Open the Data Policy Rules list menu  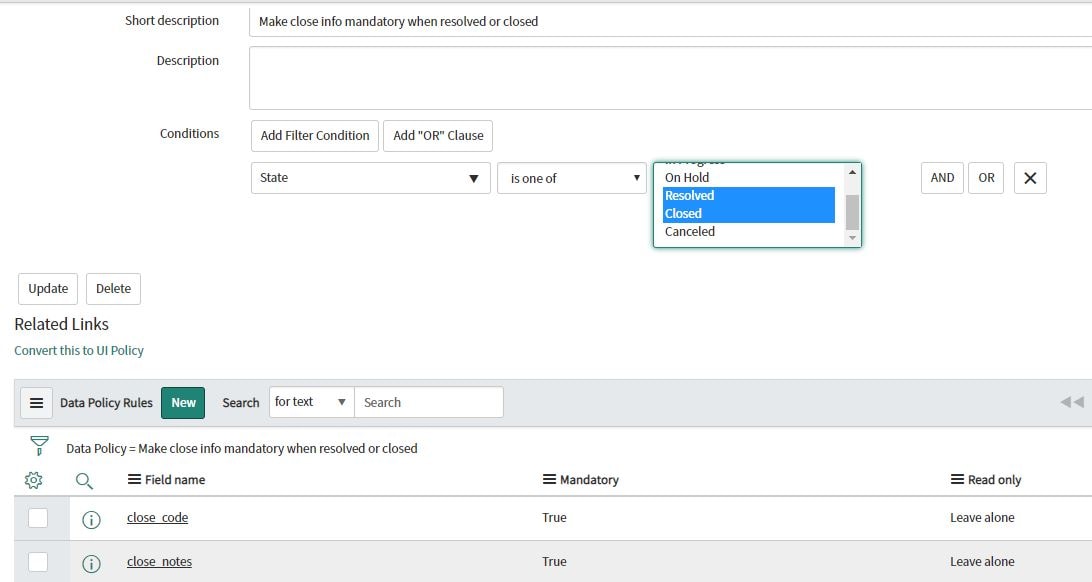pos(36,402)
